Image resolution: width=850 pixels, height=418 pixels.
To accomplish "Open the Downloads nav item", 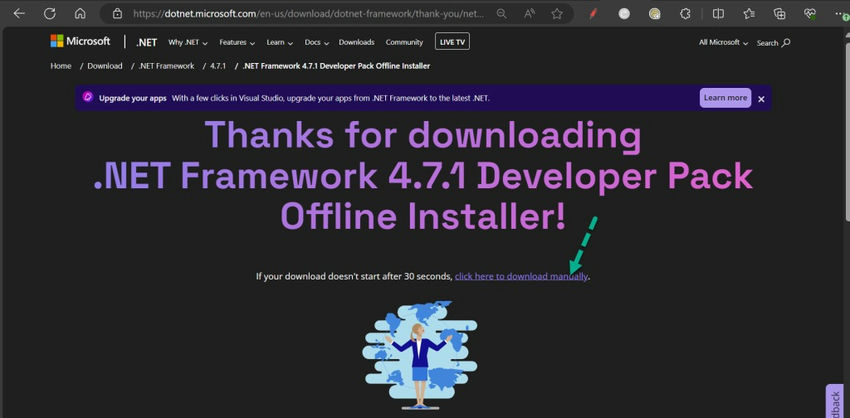I will click(x=357, y=42).
